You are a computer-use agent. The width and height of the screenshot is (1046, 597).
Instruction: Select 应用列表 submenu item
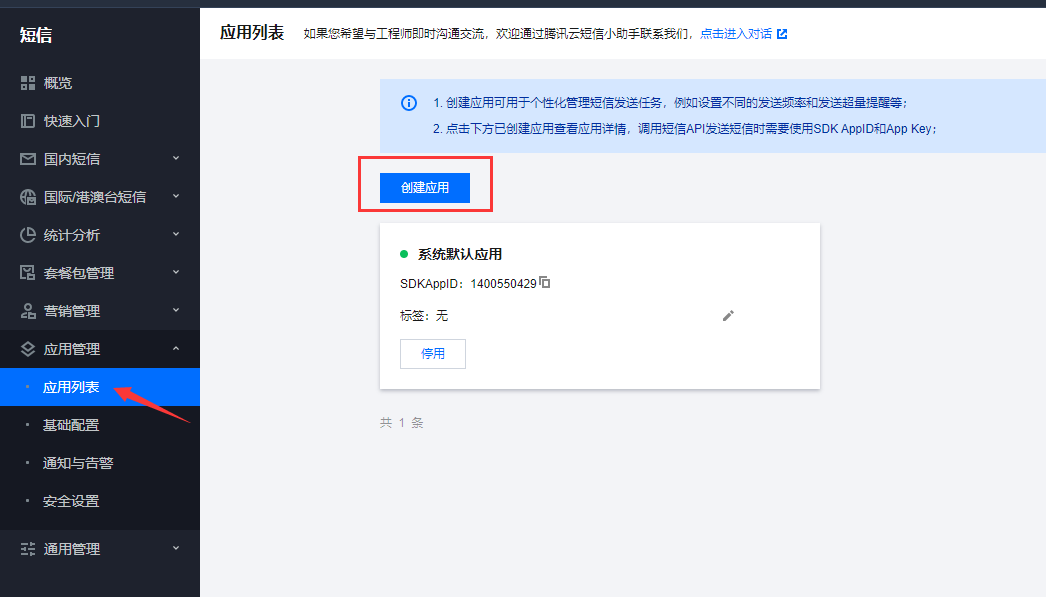(x=100, y=387)
